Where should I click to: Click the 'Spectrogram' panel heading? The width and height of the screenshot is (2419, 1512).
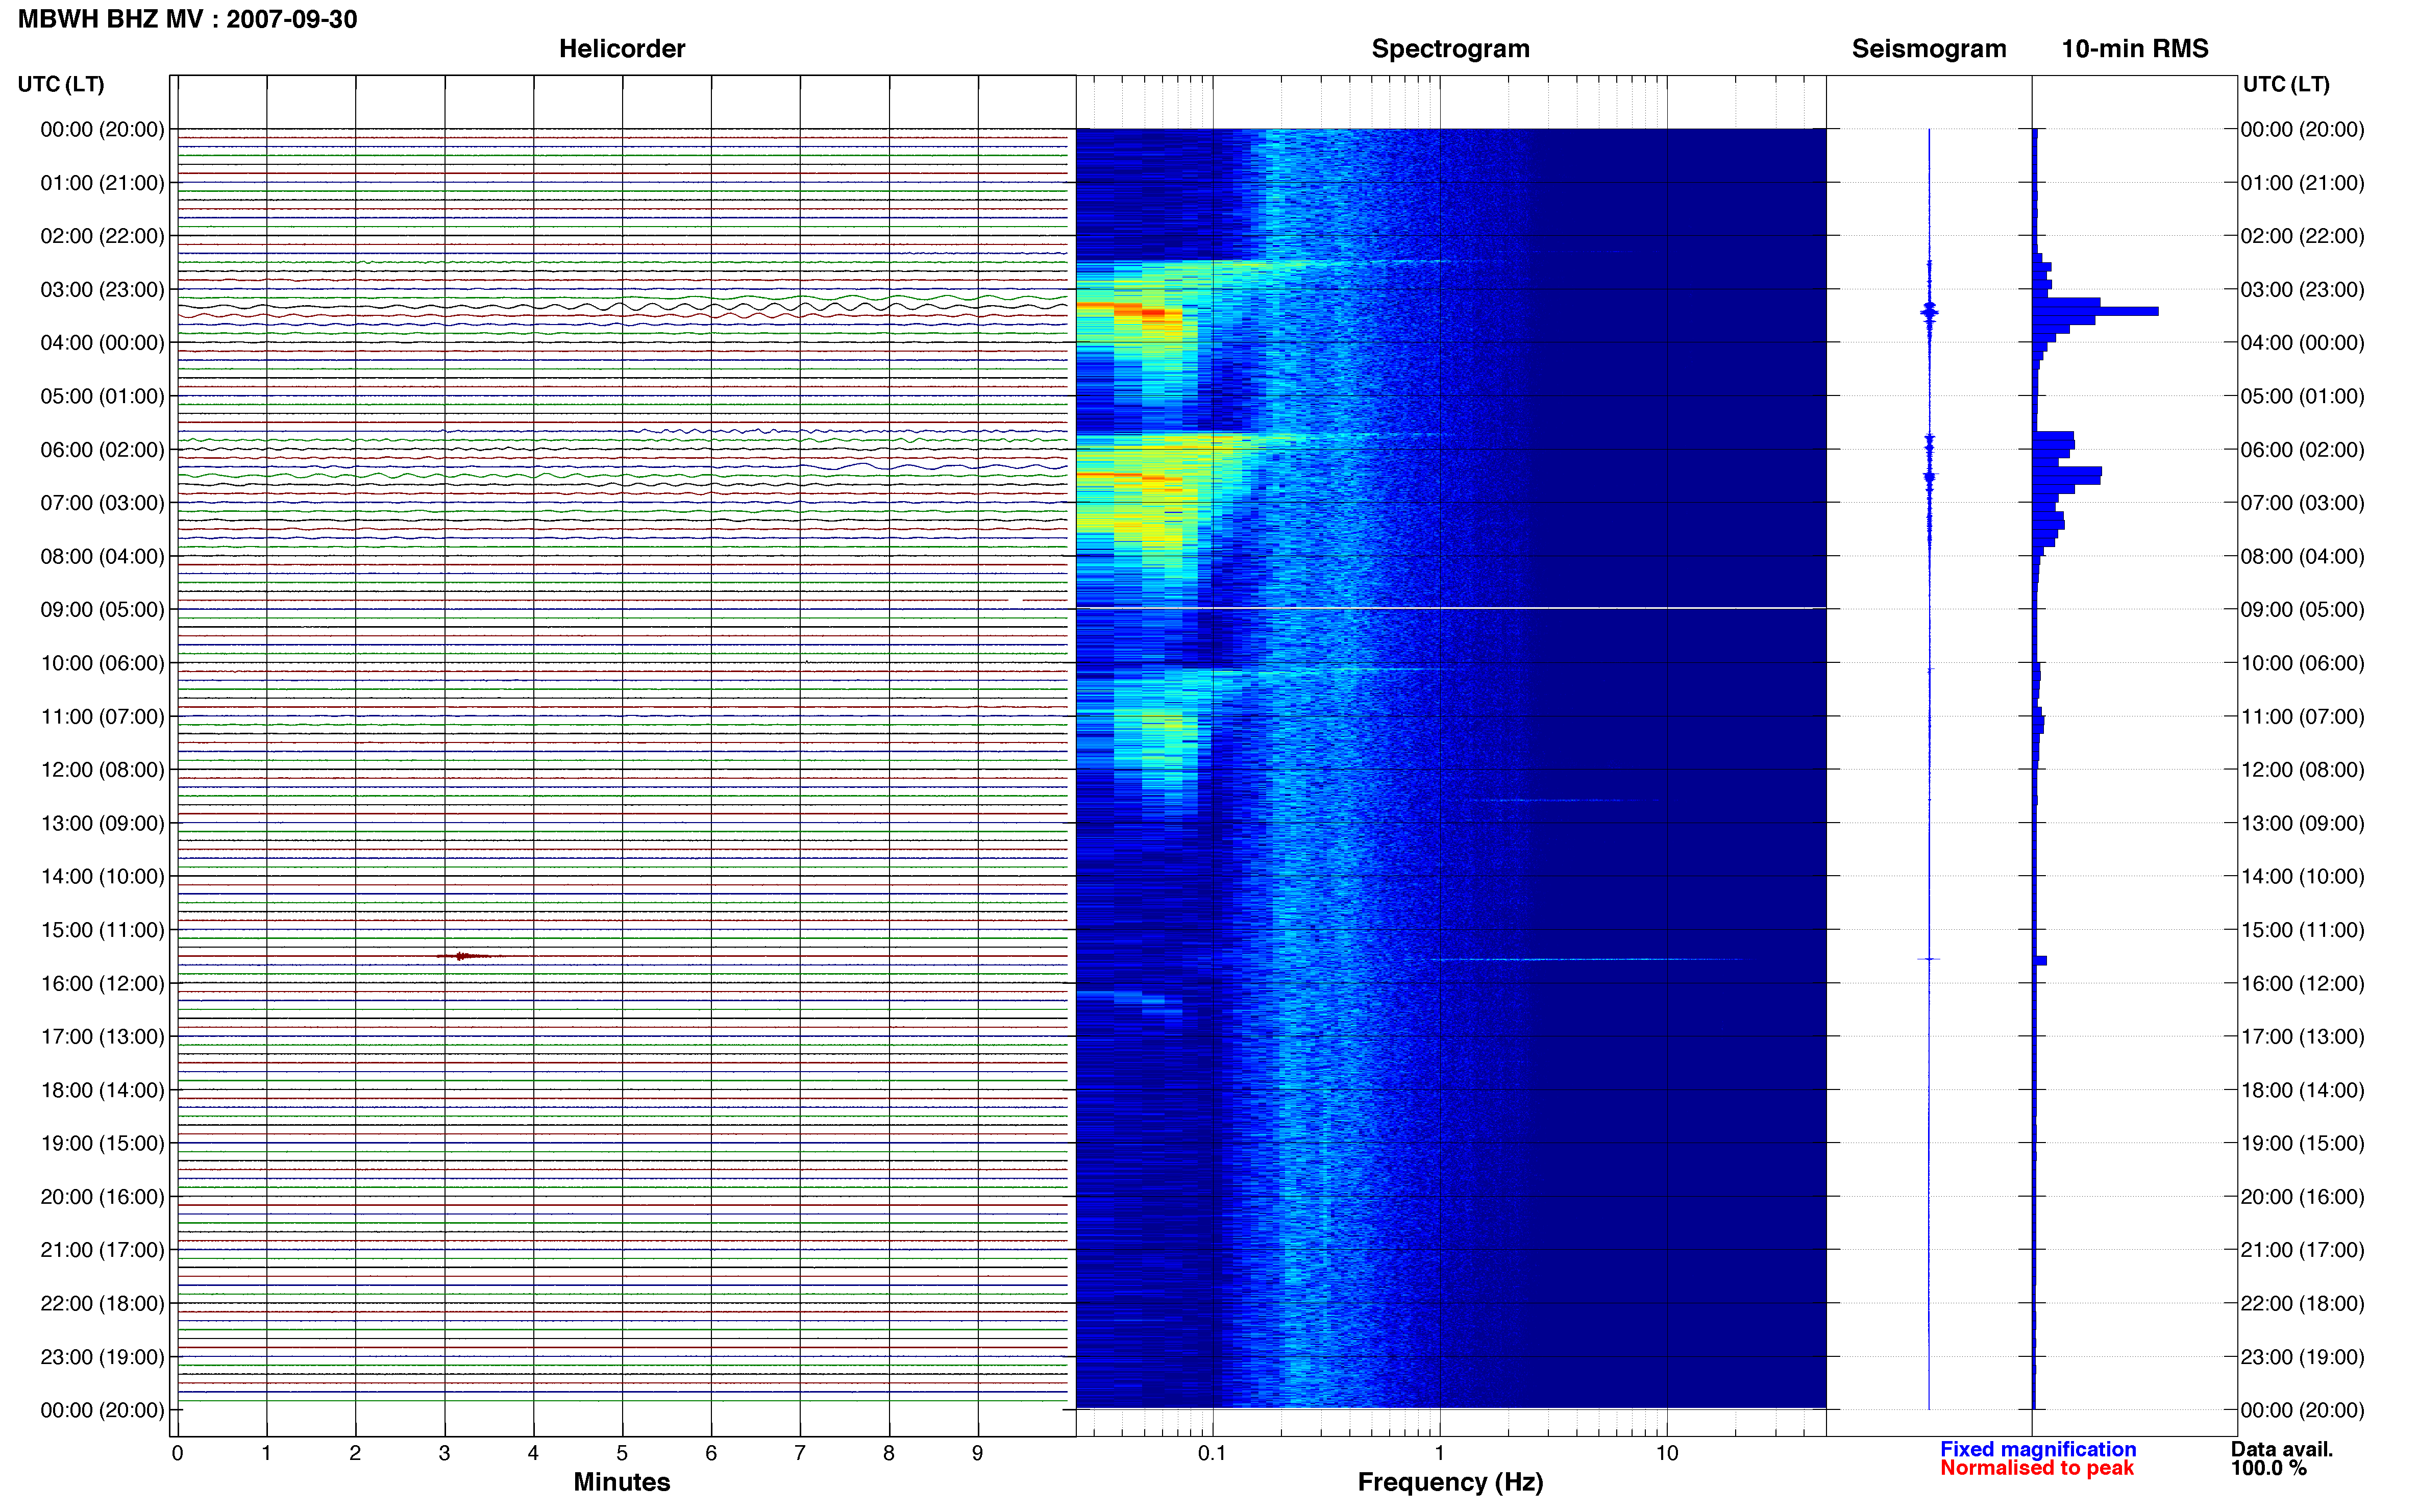click(x=1450, y=49)
